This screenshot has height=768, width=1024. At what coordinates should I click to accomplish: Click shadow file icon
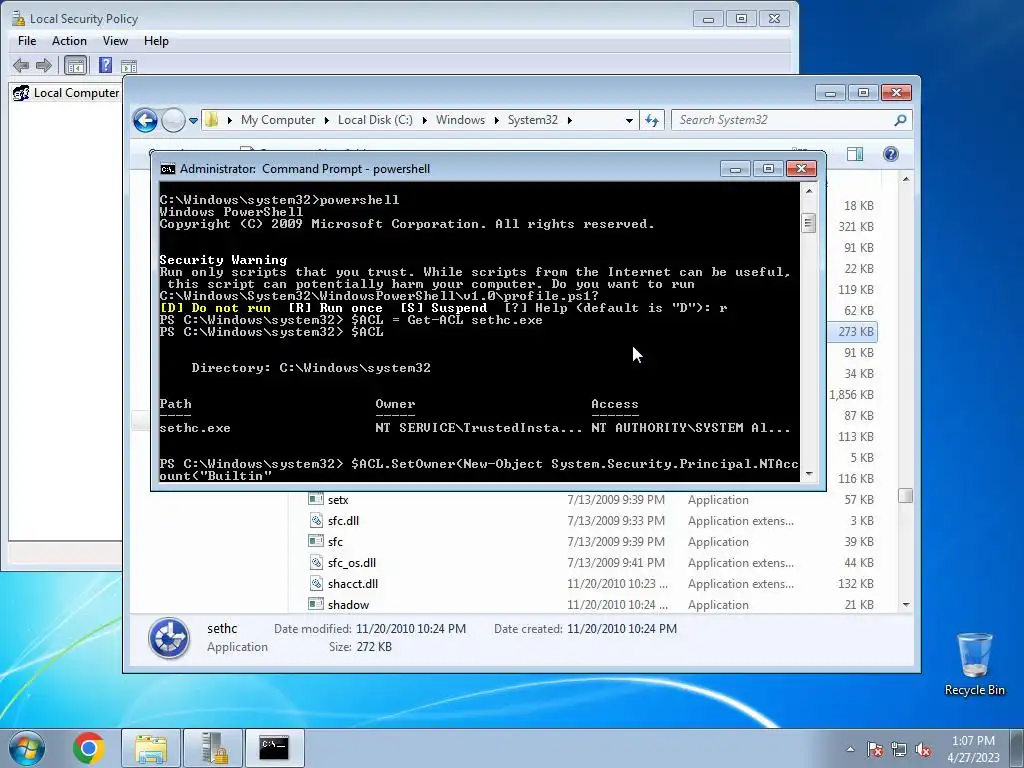pyautogui.click(x=316, y=604)
